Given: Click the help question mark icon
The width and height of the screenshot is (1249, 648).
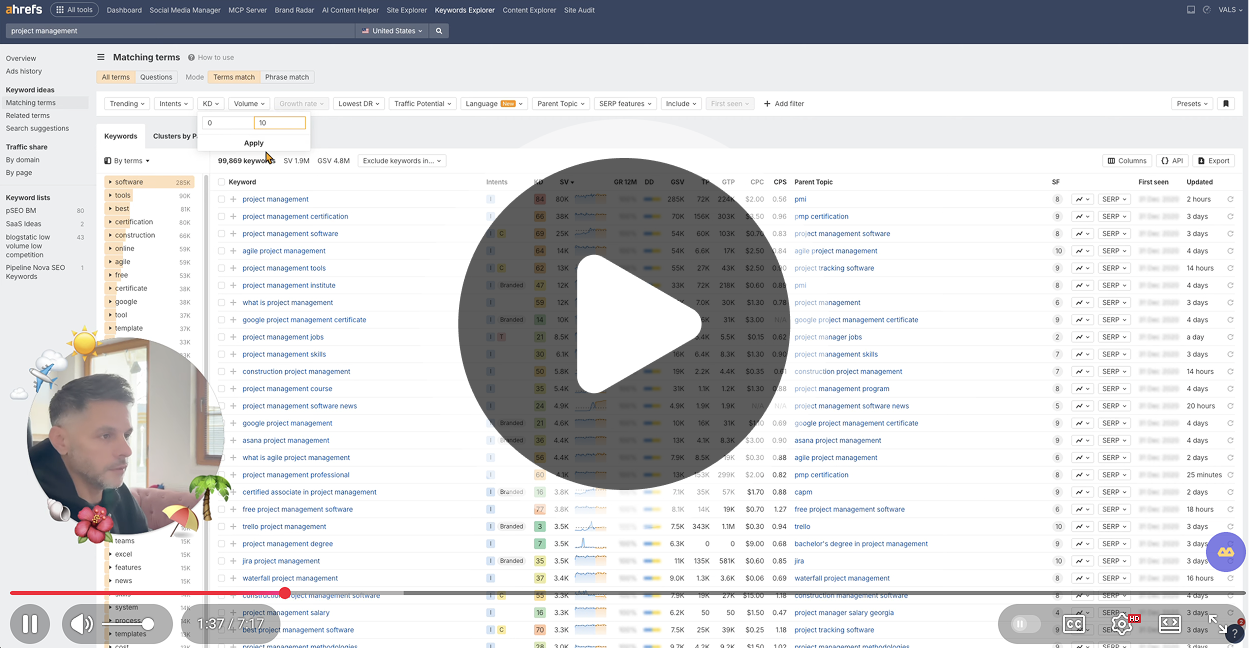Looking at the screenshot, I should (x=1234, y=634).
